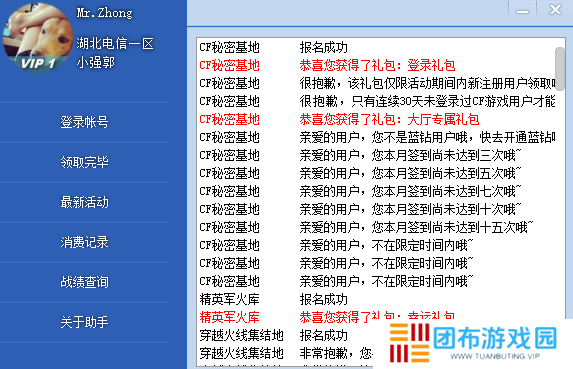The image size is (573, 369).
Task: Select the row 签到尚未达到五次哦
Action: click(376, 173)
